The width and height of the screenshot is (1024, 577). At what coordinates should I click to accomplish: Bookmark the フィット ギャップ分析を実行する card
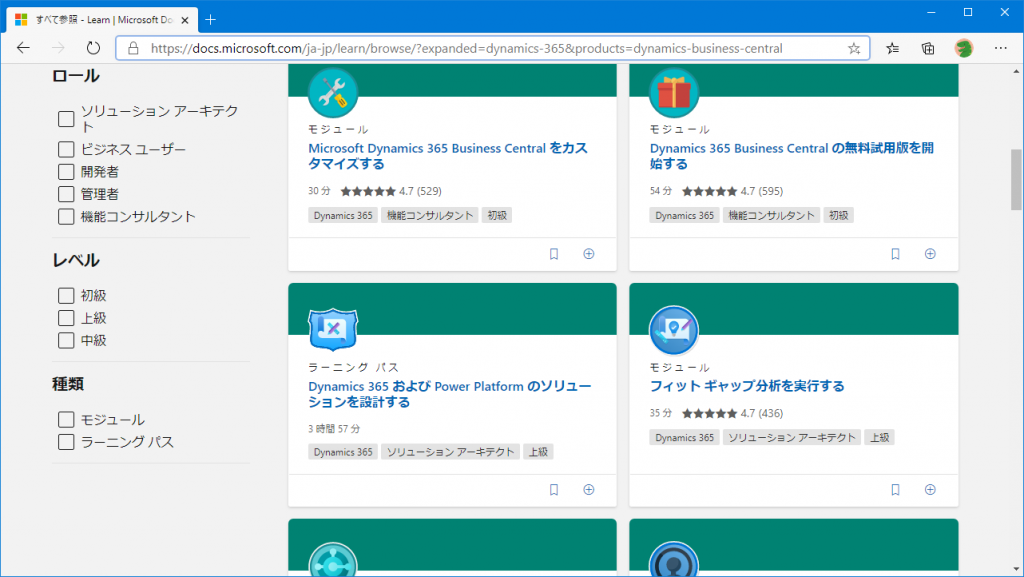pos(895,490)
